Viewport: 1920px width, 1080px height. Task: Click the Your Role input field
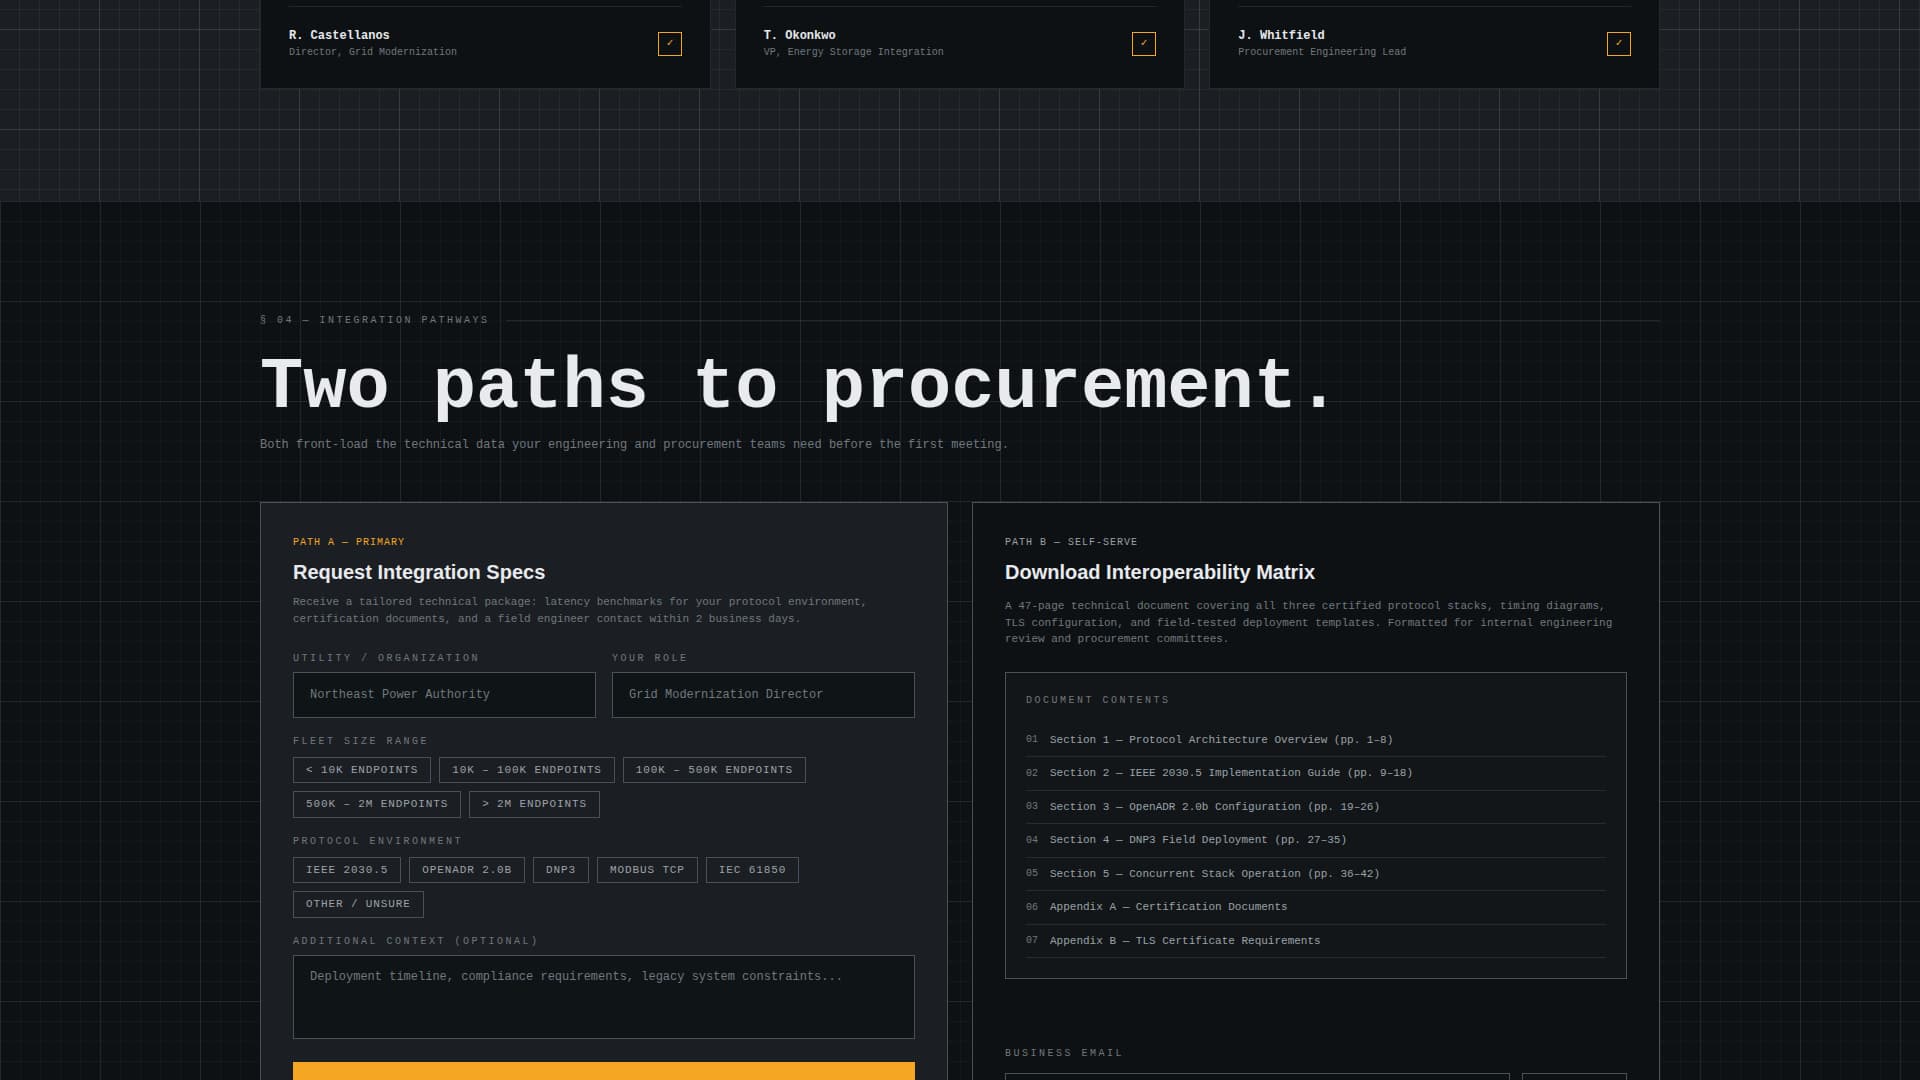(x=762, y=694)
